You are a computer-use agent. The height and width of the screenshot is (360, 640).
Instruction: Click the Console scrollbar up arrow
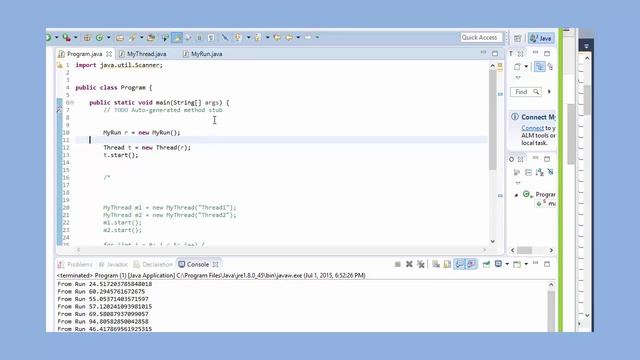tap(551, 284)
